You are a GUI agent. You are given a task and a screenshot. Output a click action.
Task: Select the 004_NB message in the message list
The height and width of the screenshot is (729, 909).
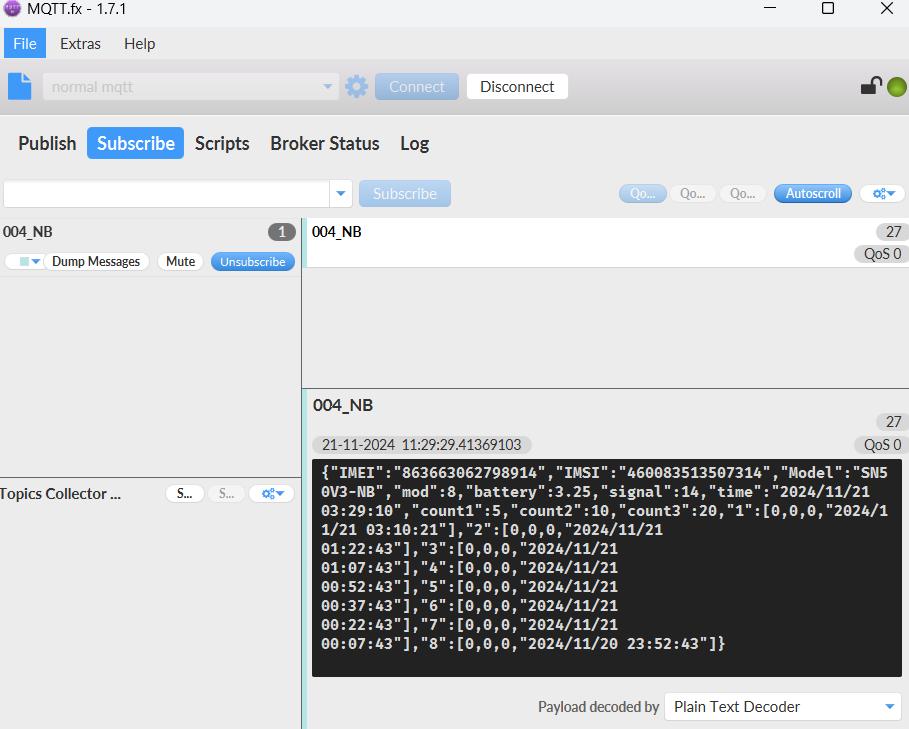(606, 243)
